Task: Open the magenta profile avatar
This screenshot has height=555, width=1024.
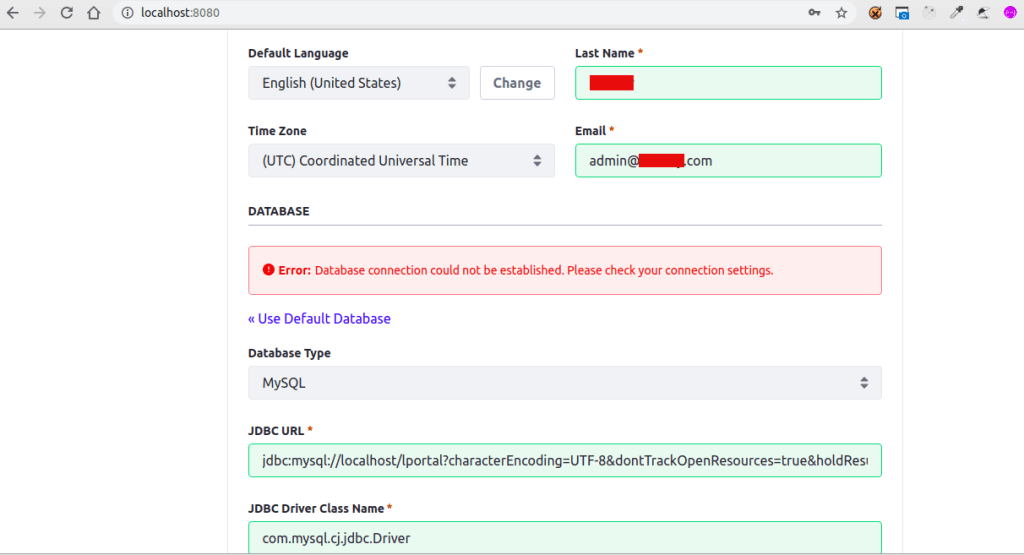Action: pyautogui.click(x=1010, y=13)
